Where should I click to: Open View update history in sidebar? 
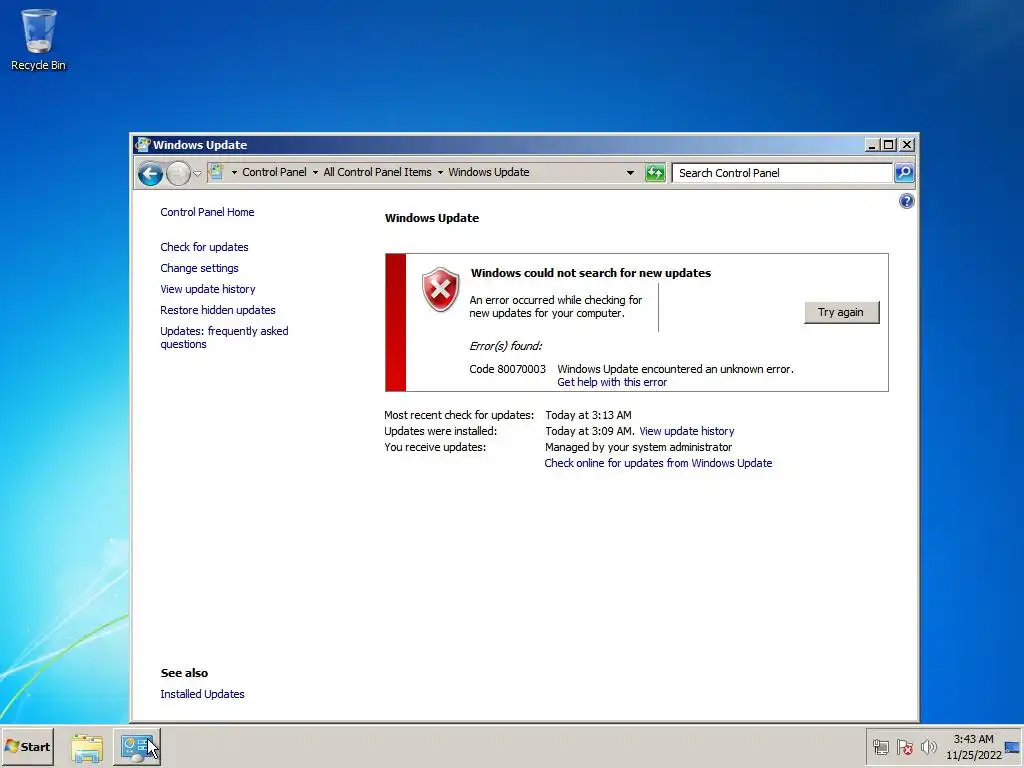(208, 289)
